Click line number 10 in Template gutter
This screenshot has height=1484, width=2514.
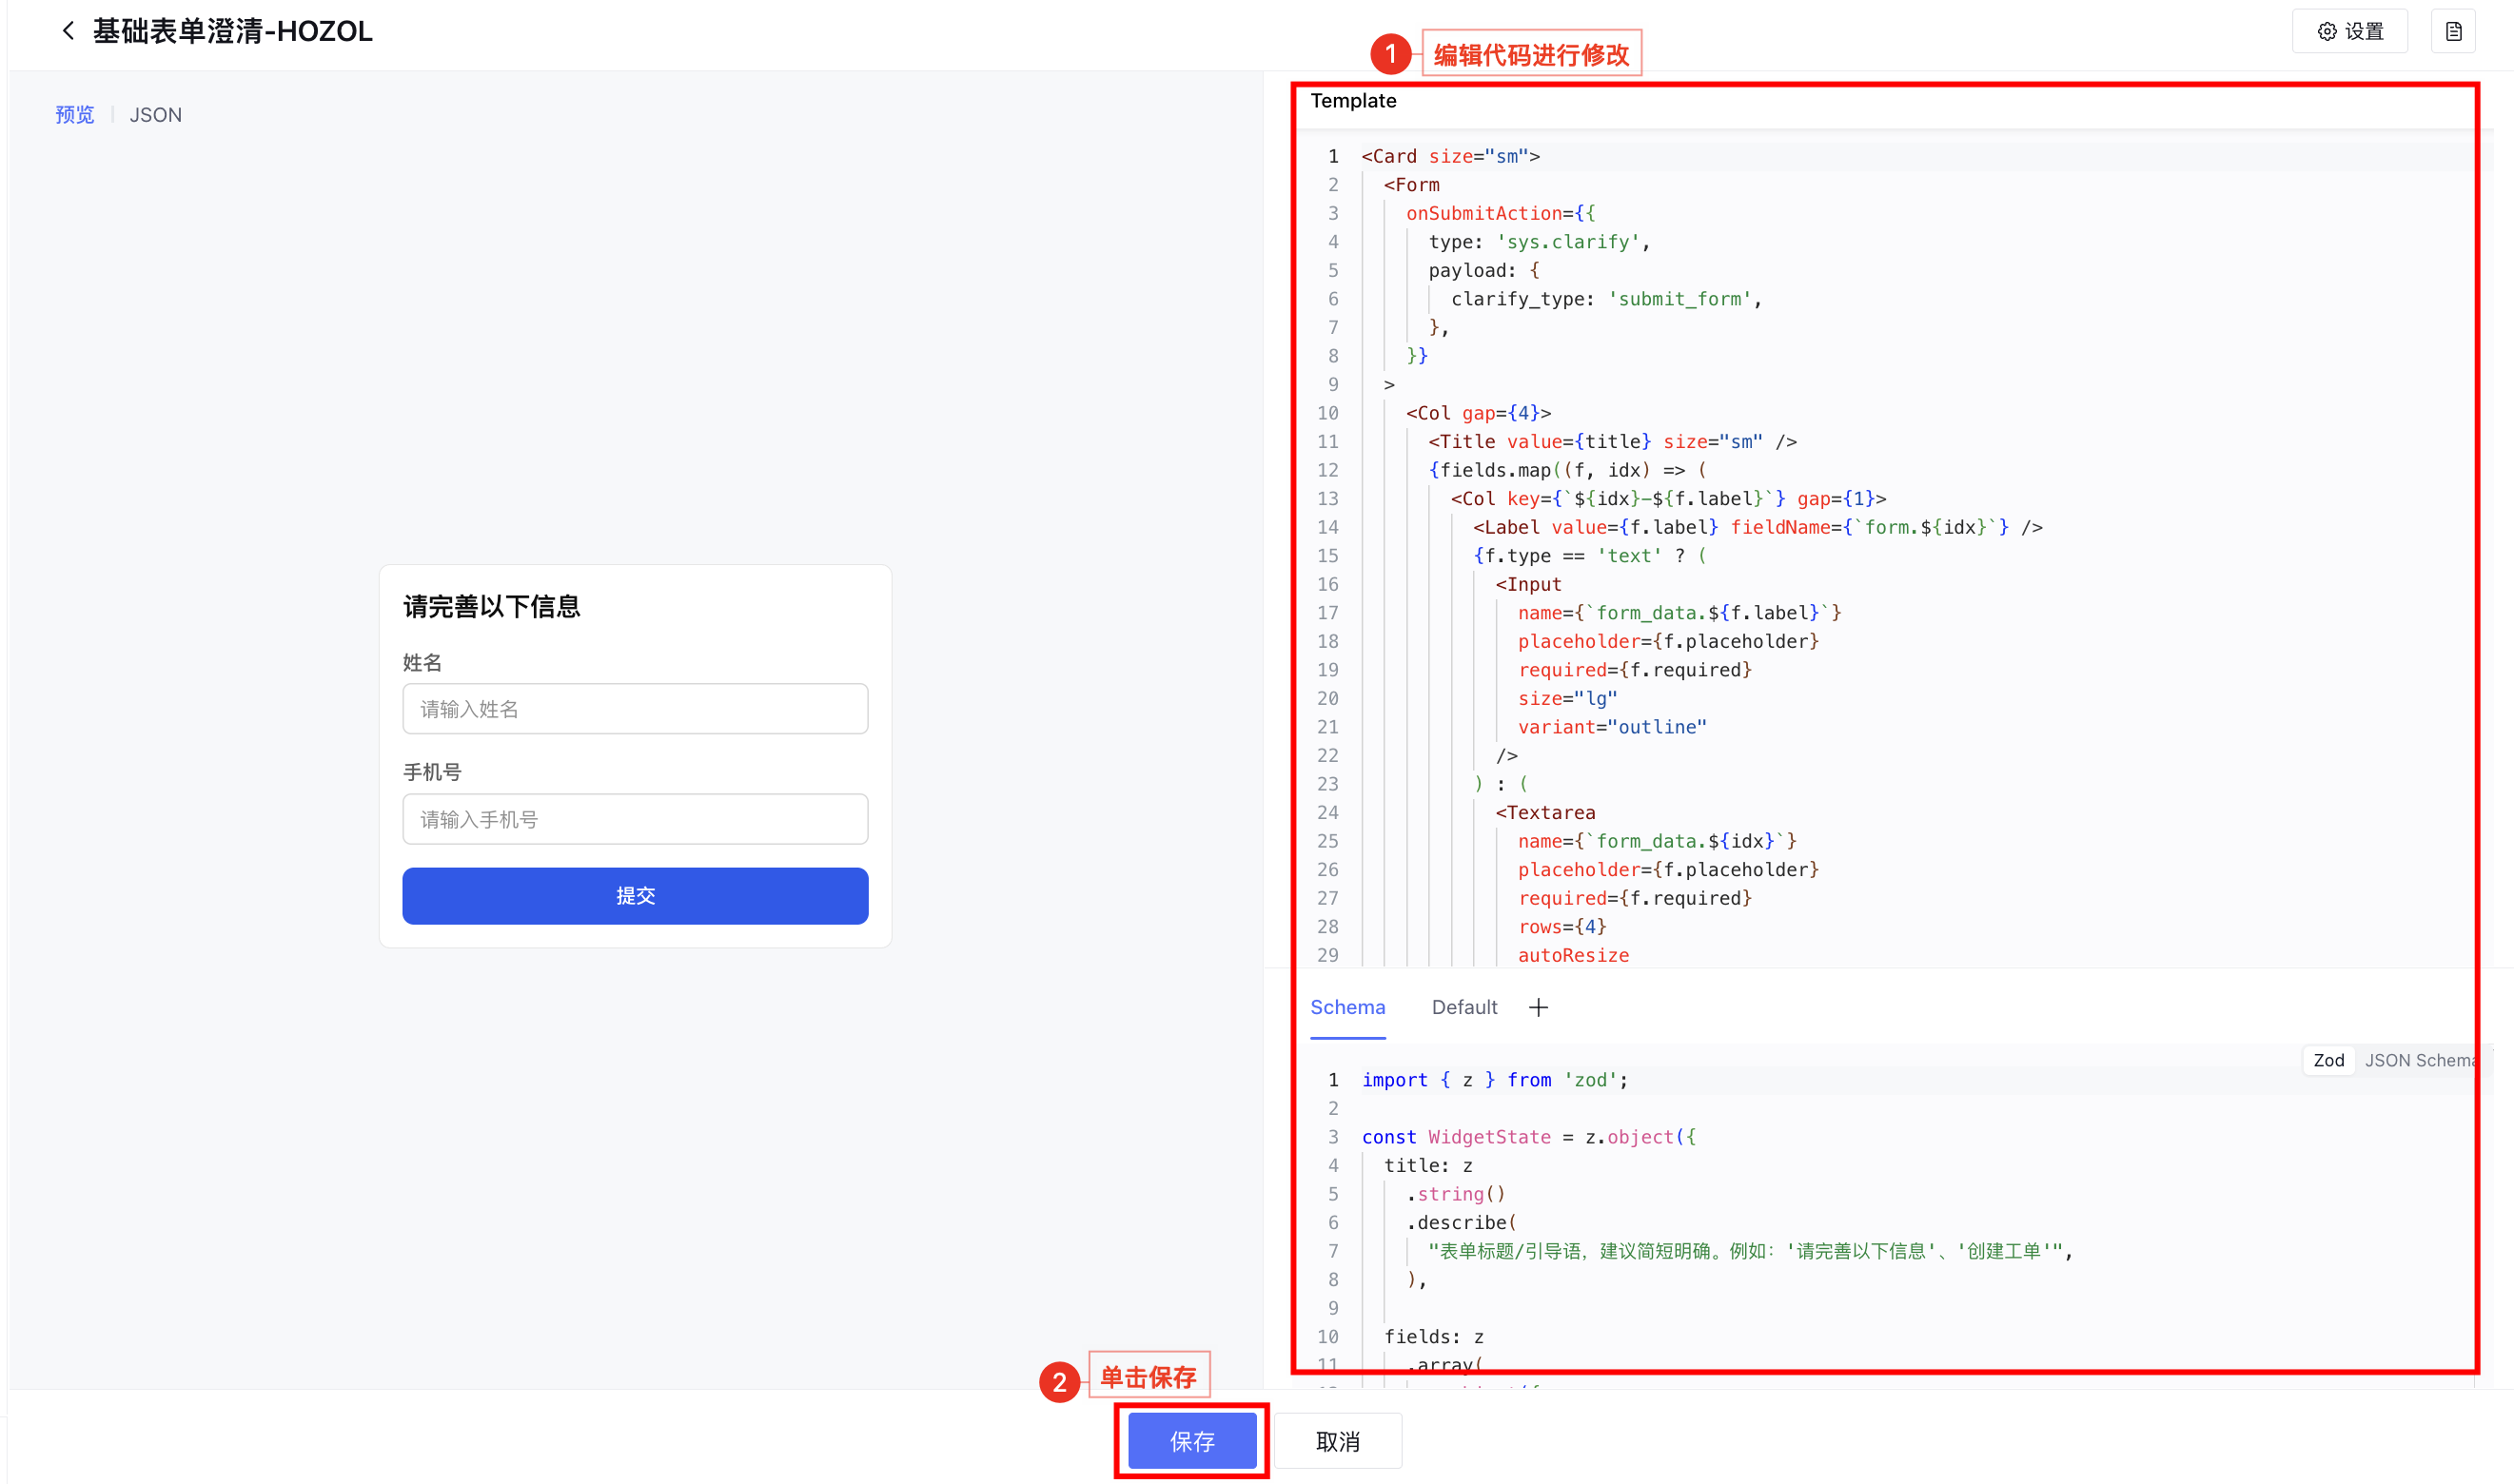[1327, 413]
